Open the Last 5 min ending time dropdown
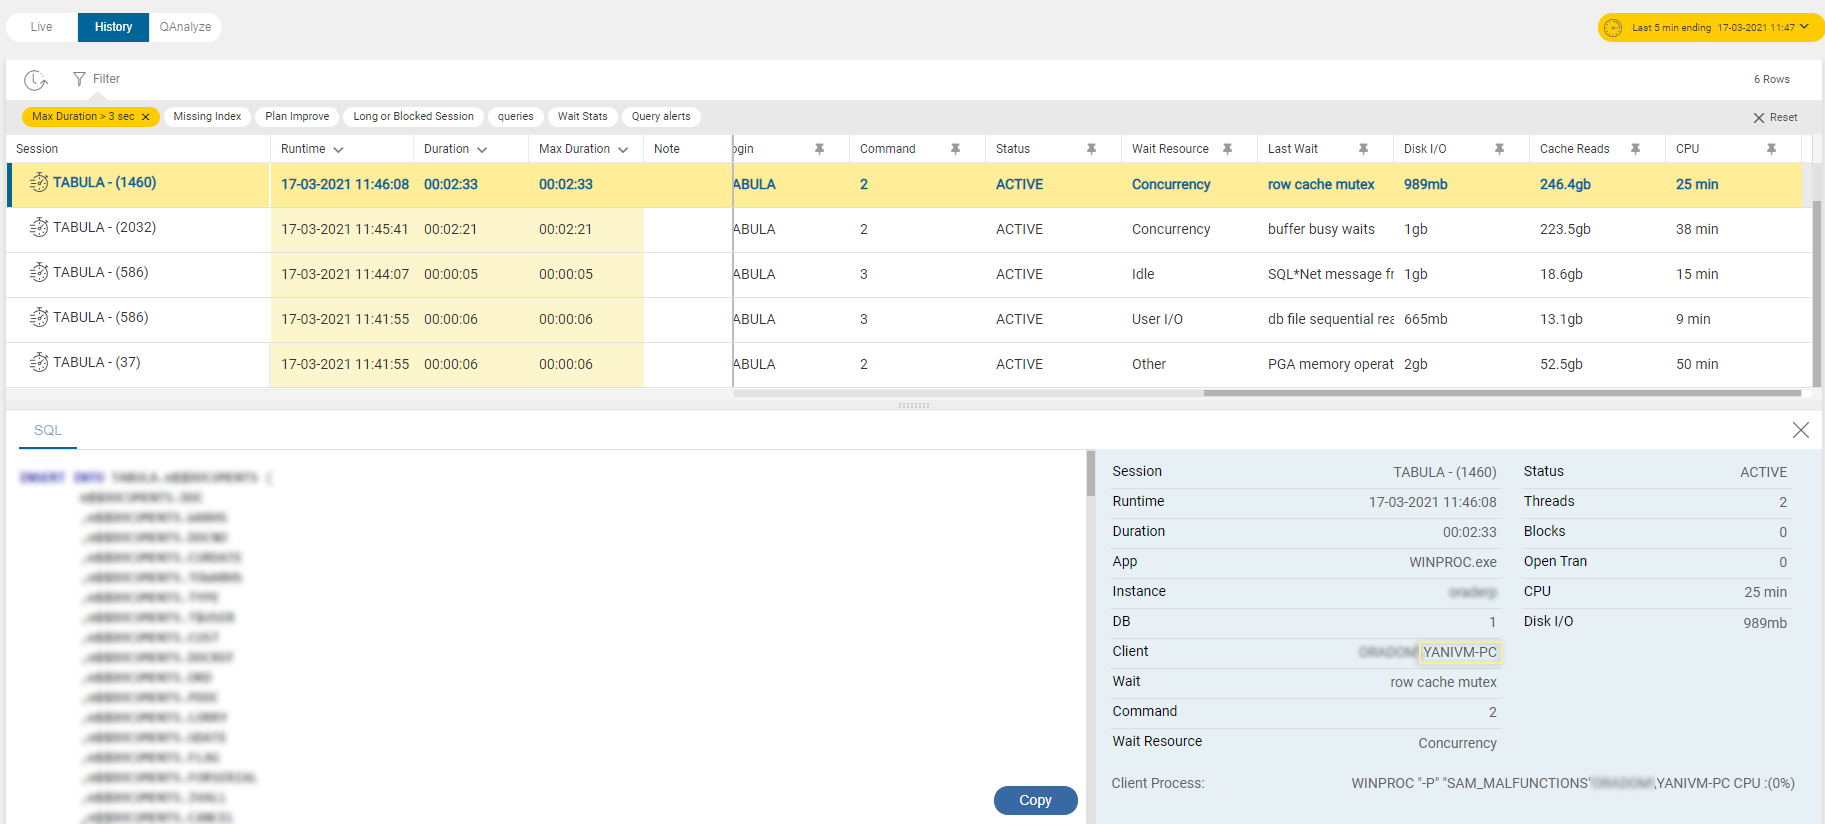This screenshot has height=824, width=1825. point(1710,27)
